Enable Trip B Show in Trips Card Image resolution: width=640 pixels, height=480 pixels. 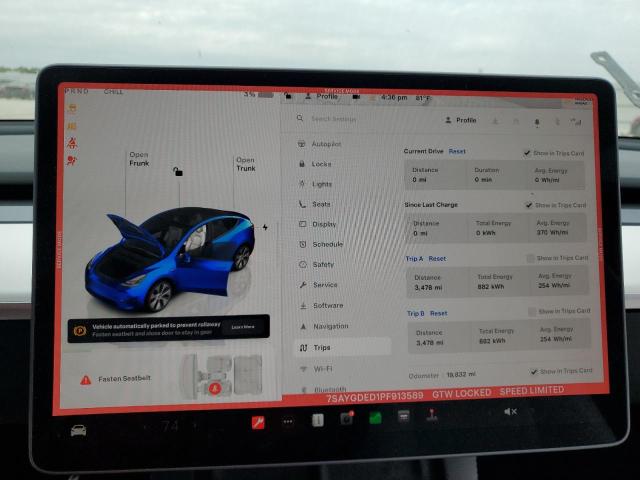click(x=532, y=312)
